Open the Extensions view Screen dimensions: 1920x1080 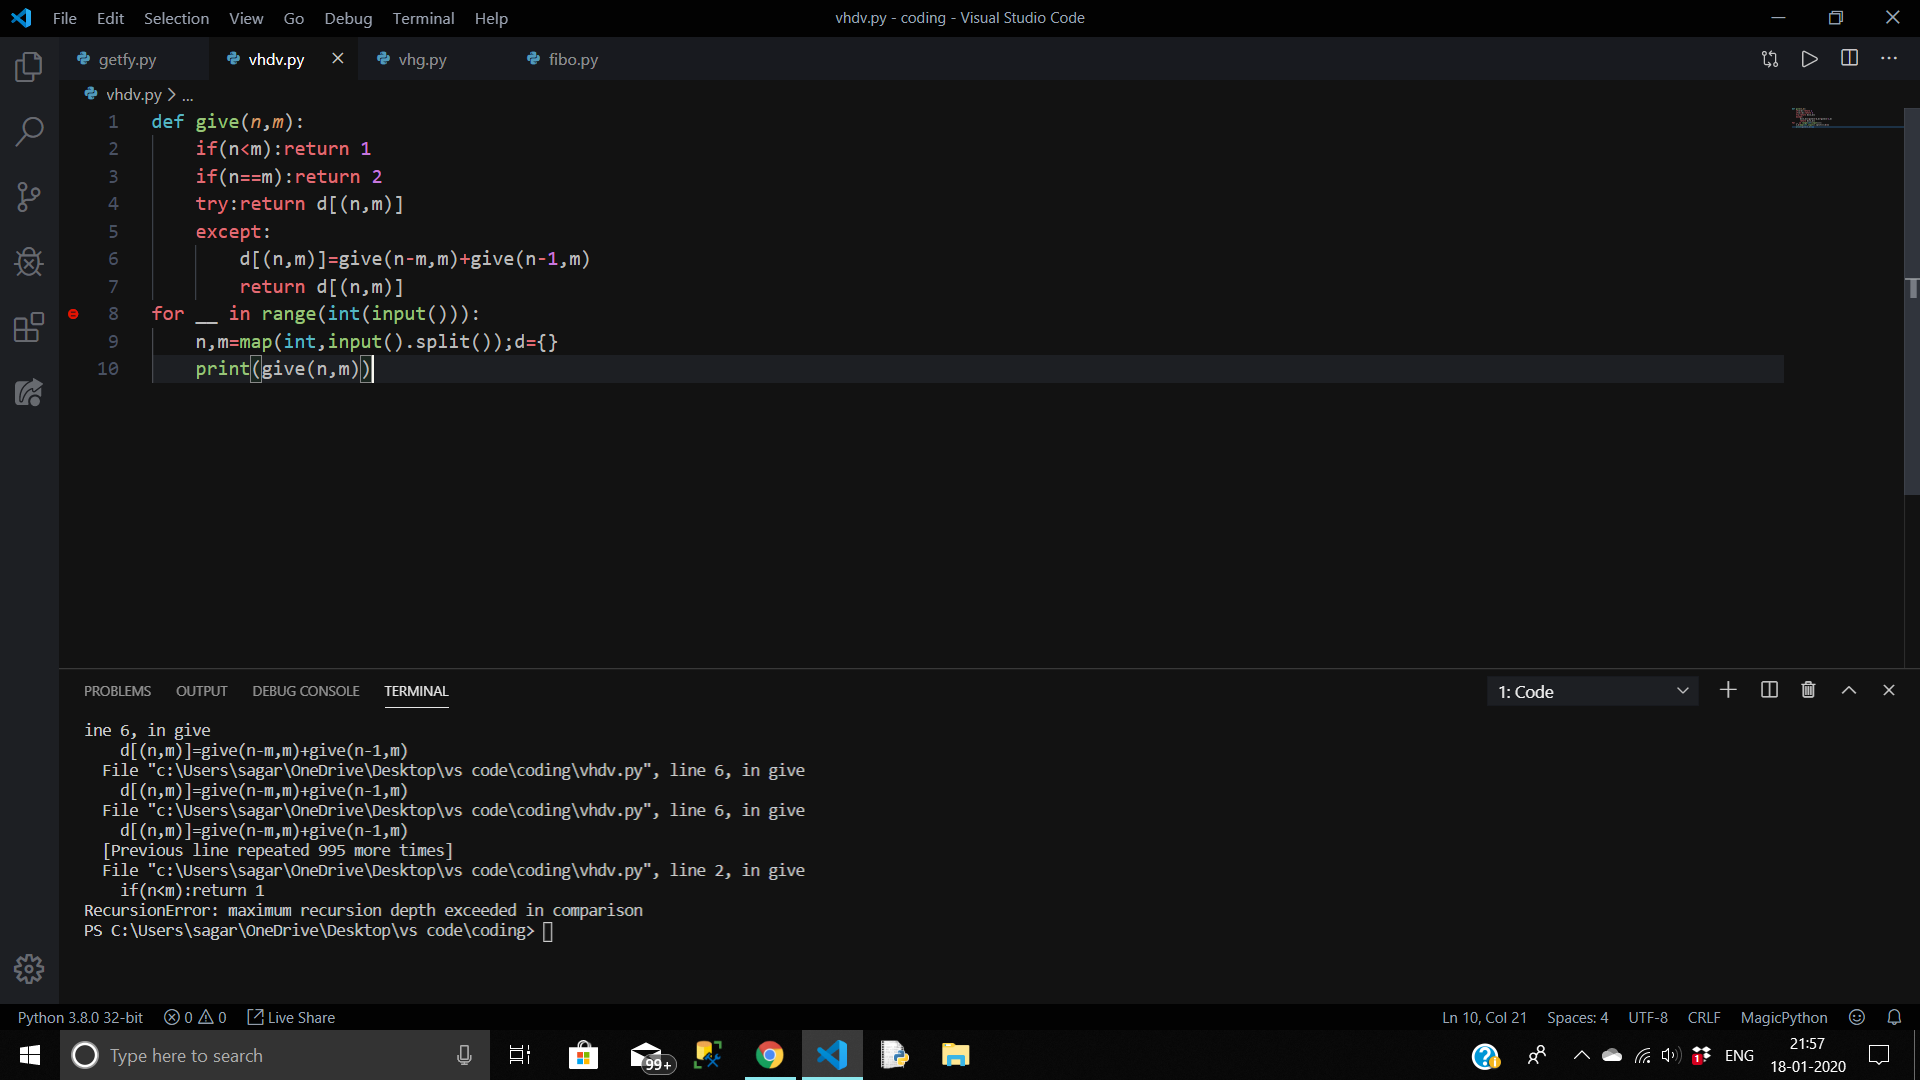(29, 327)
